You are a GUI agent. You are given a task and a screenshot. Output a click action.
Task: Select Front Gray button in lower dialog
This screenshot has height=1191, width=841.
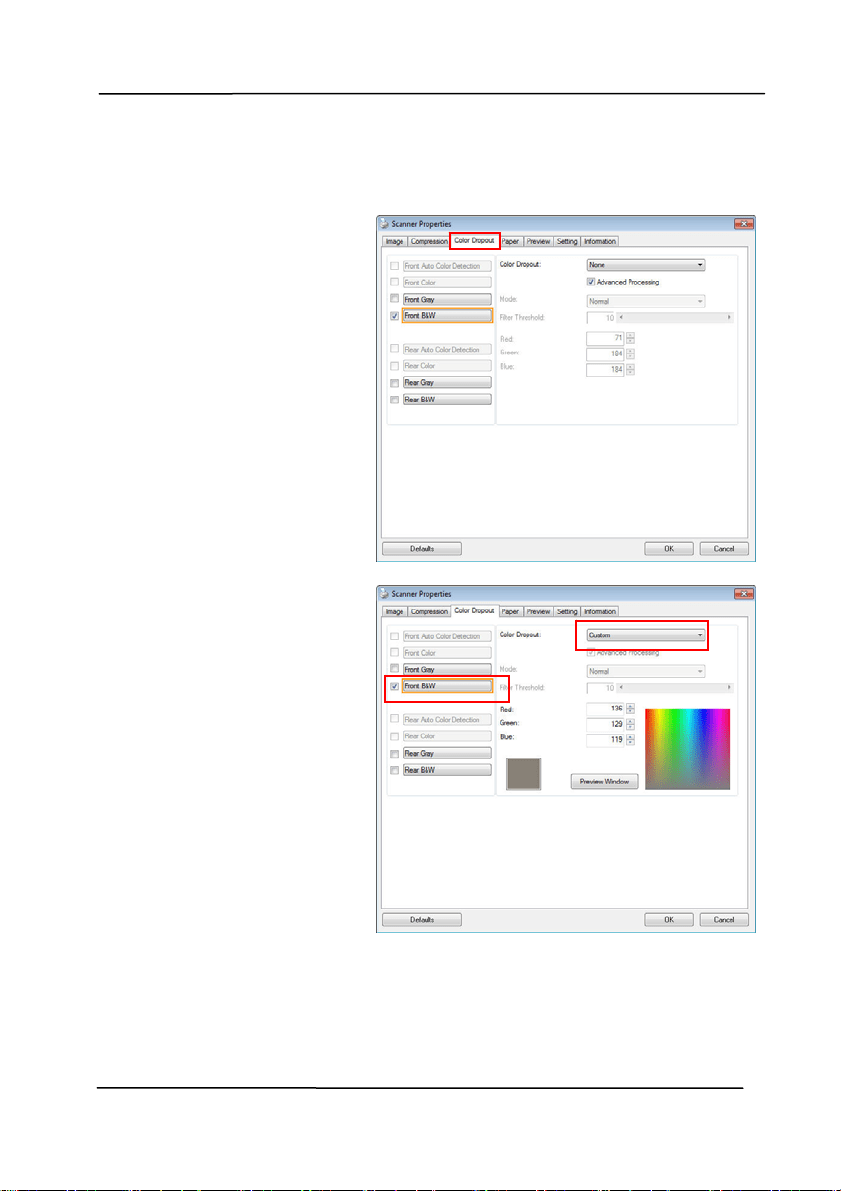[x=447, y=669]
